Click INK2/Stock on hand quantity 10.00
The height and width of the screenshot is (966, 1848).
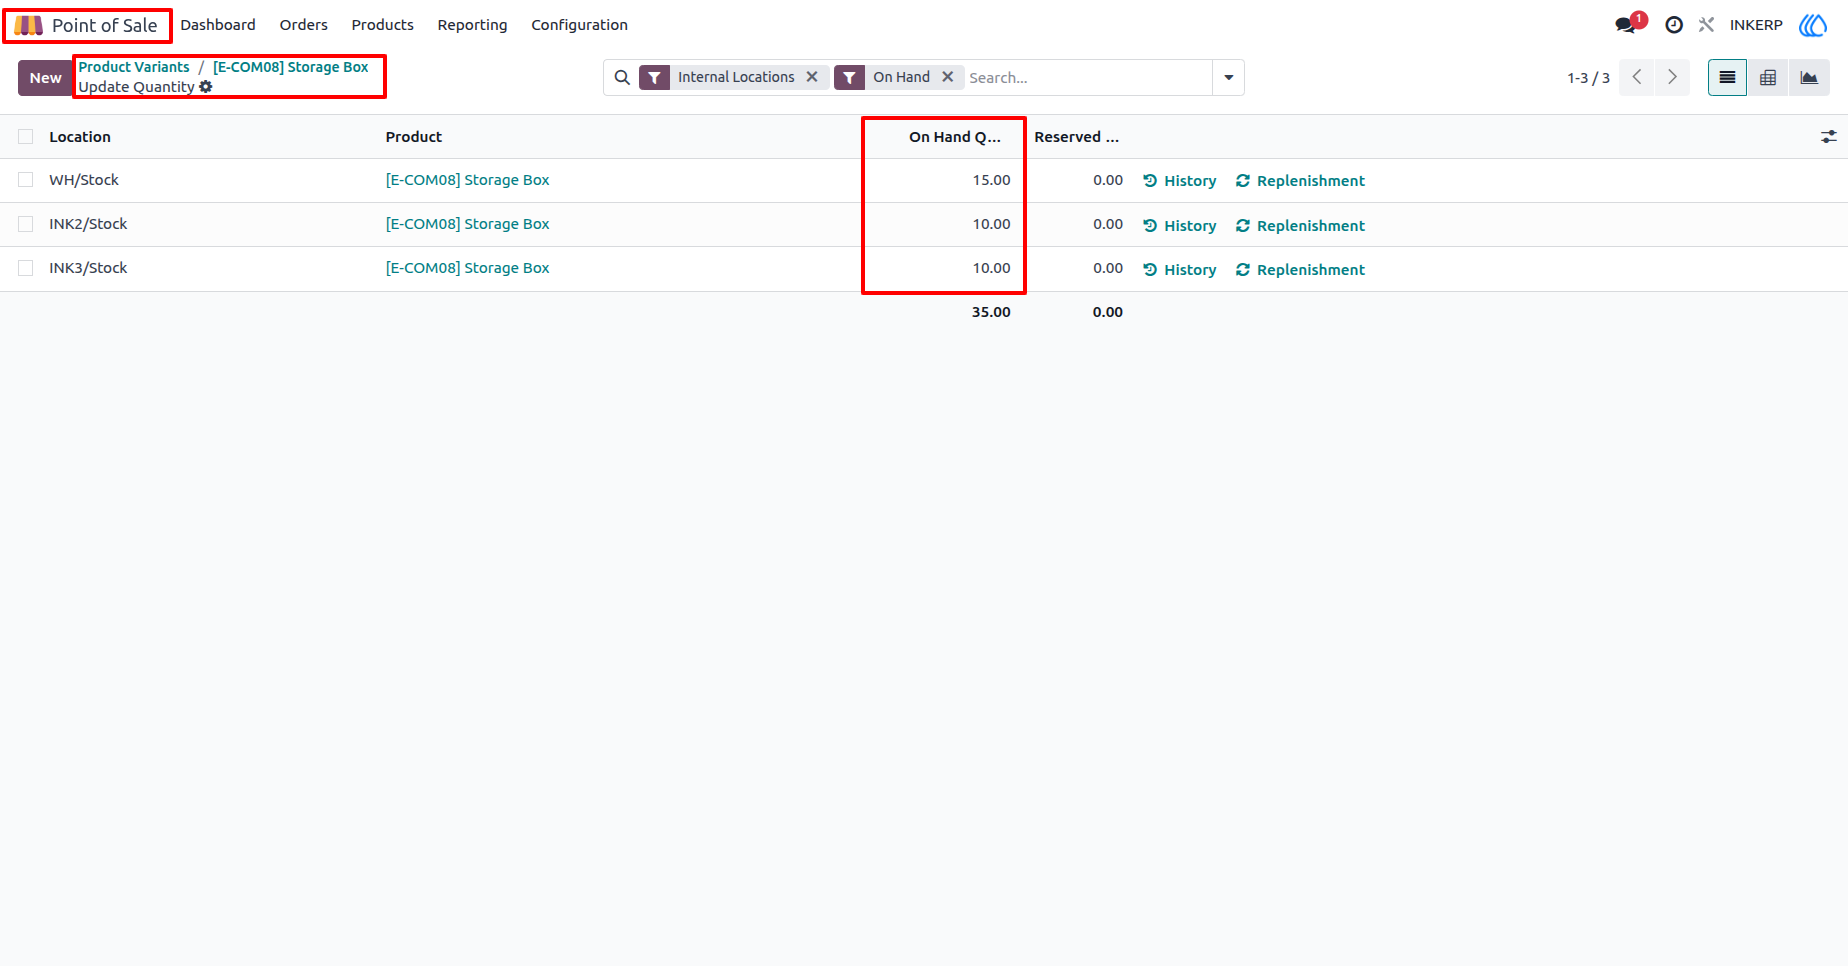point(992,224)
